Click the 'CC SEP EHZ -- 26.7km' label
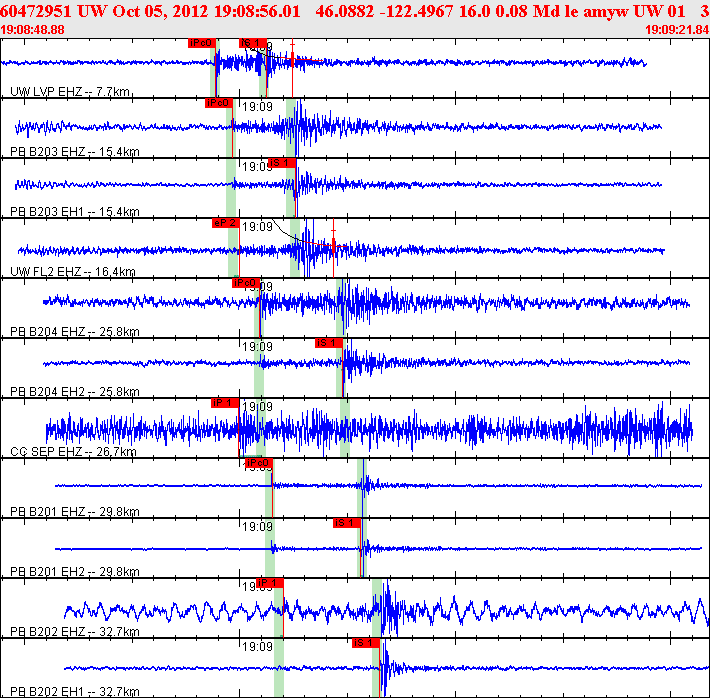This screenshot has height=698, width=710. tap(73, 452)
